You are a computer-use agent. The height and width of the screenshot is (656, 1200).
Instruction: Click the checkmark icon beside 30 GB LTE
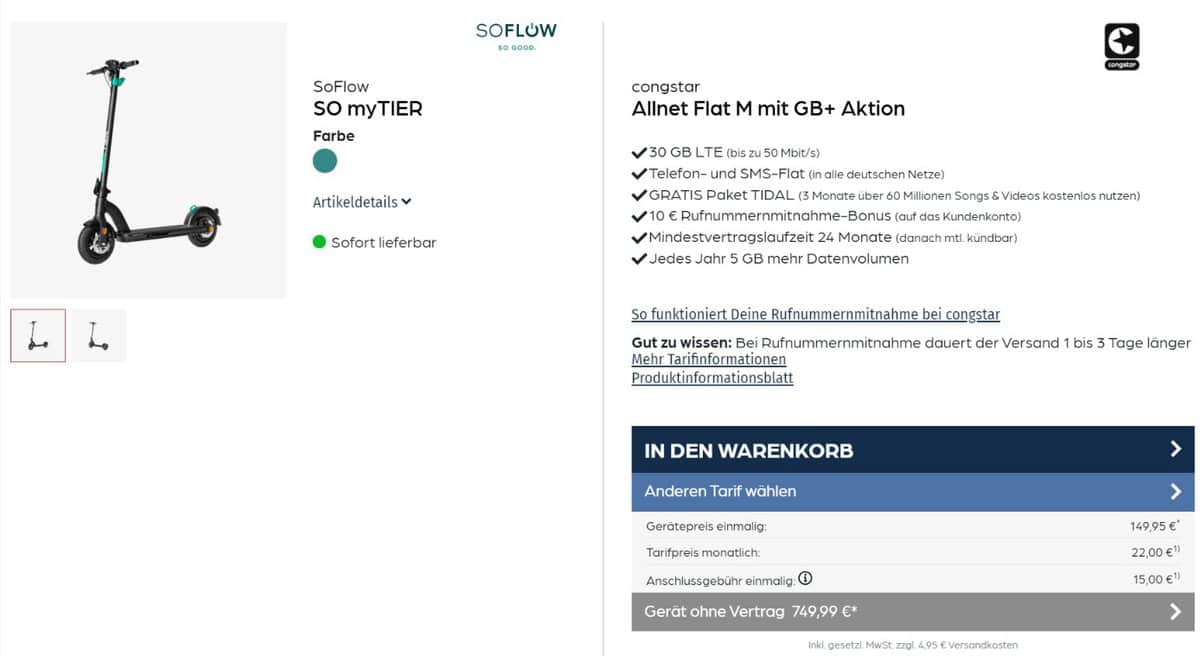point(637,152)
